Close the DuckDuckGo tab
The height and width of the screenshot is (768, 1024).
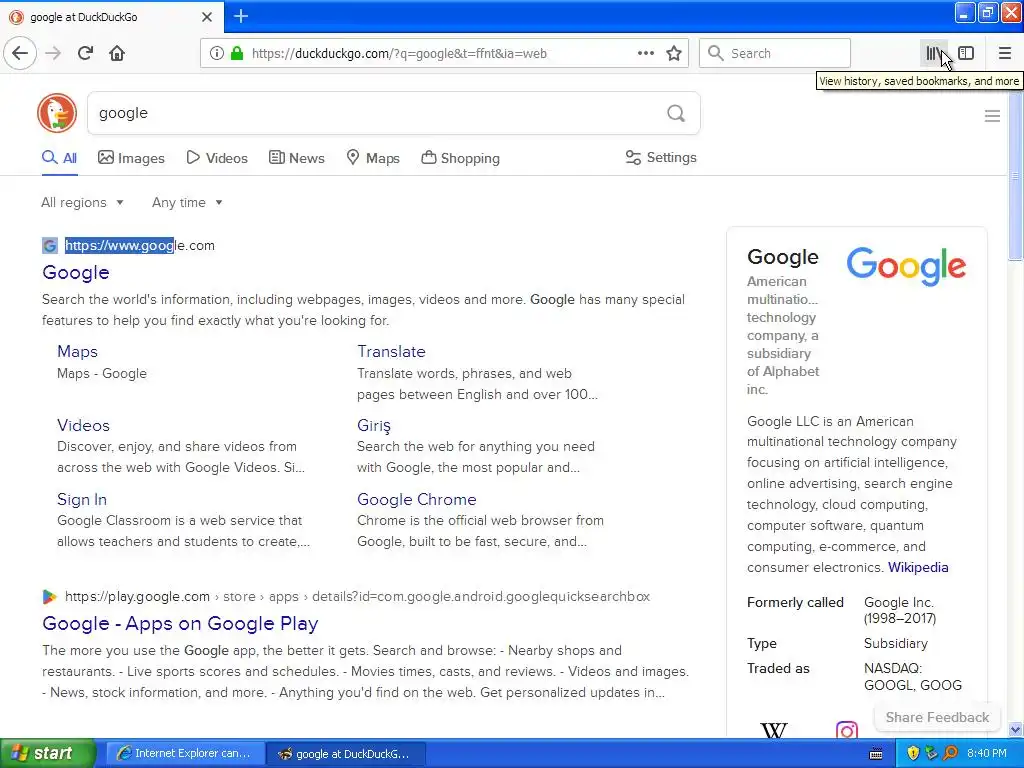click(x=207, y=17)
